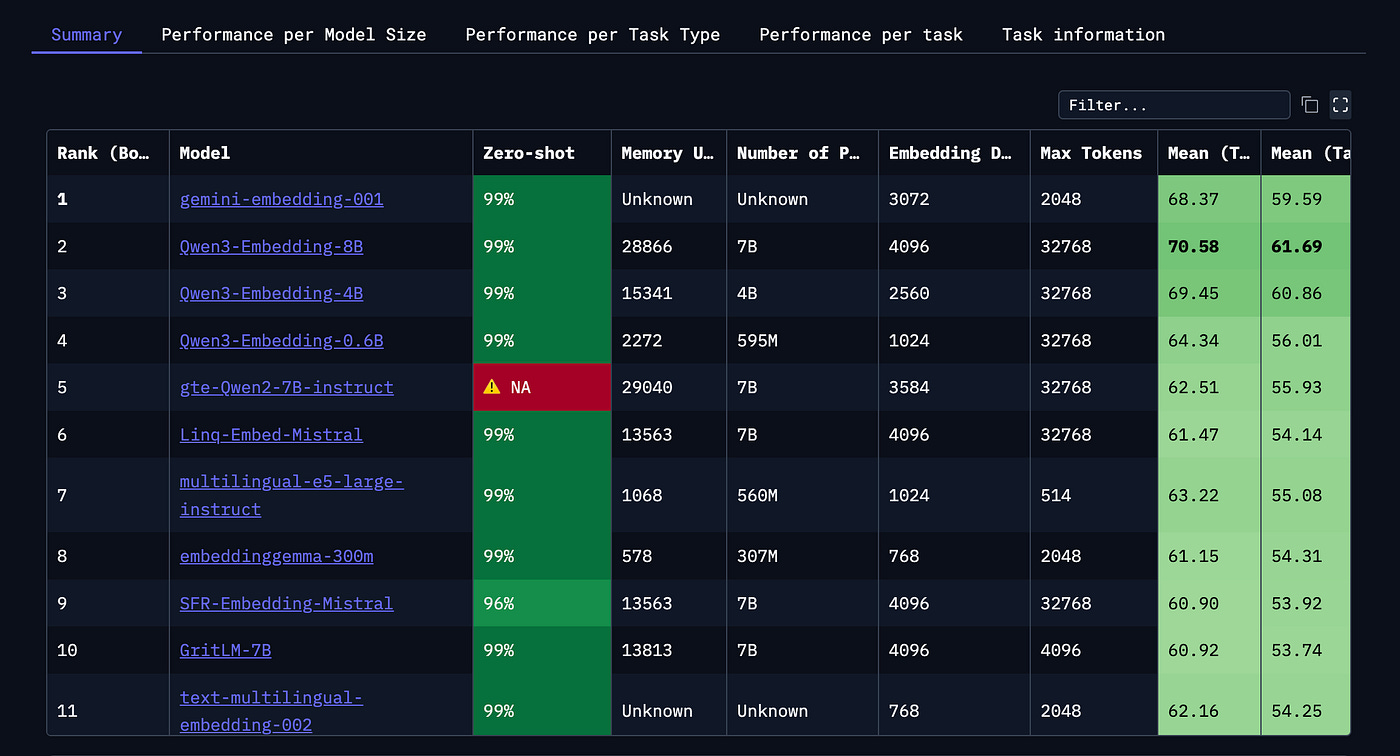Click the warning icon in gte-Qwen2-7B-instruct row
Image resolution: width=1400 pixels, height=756 pixels.
tap(492, 387)
